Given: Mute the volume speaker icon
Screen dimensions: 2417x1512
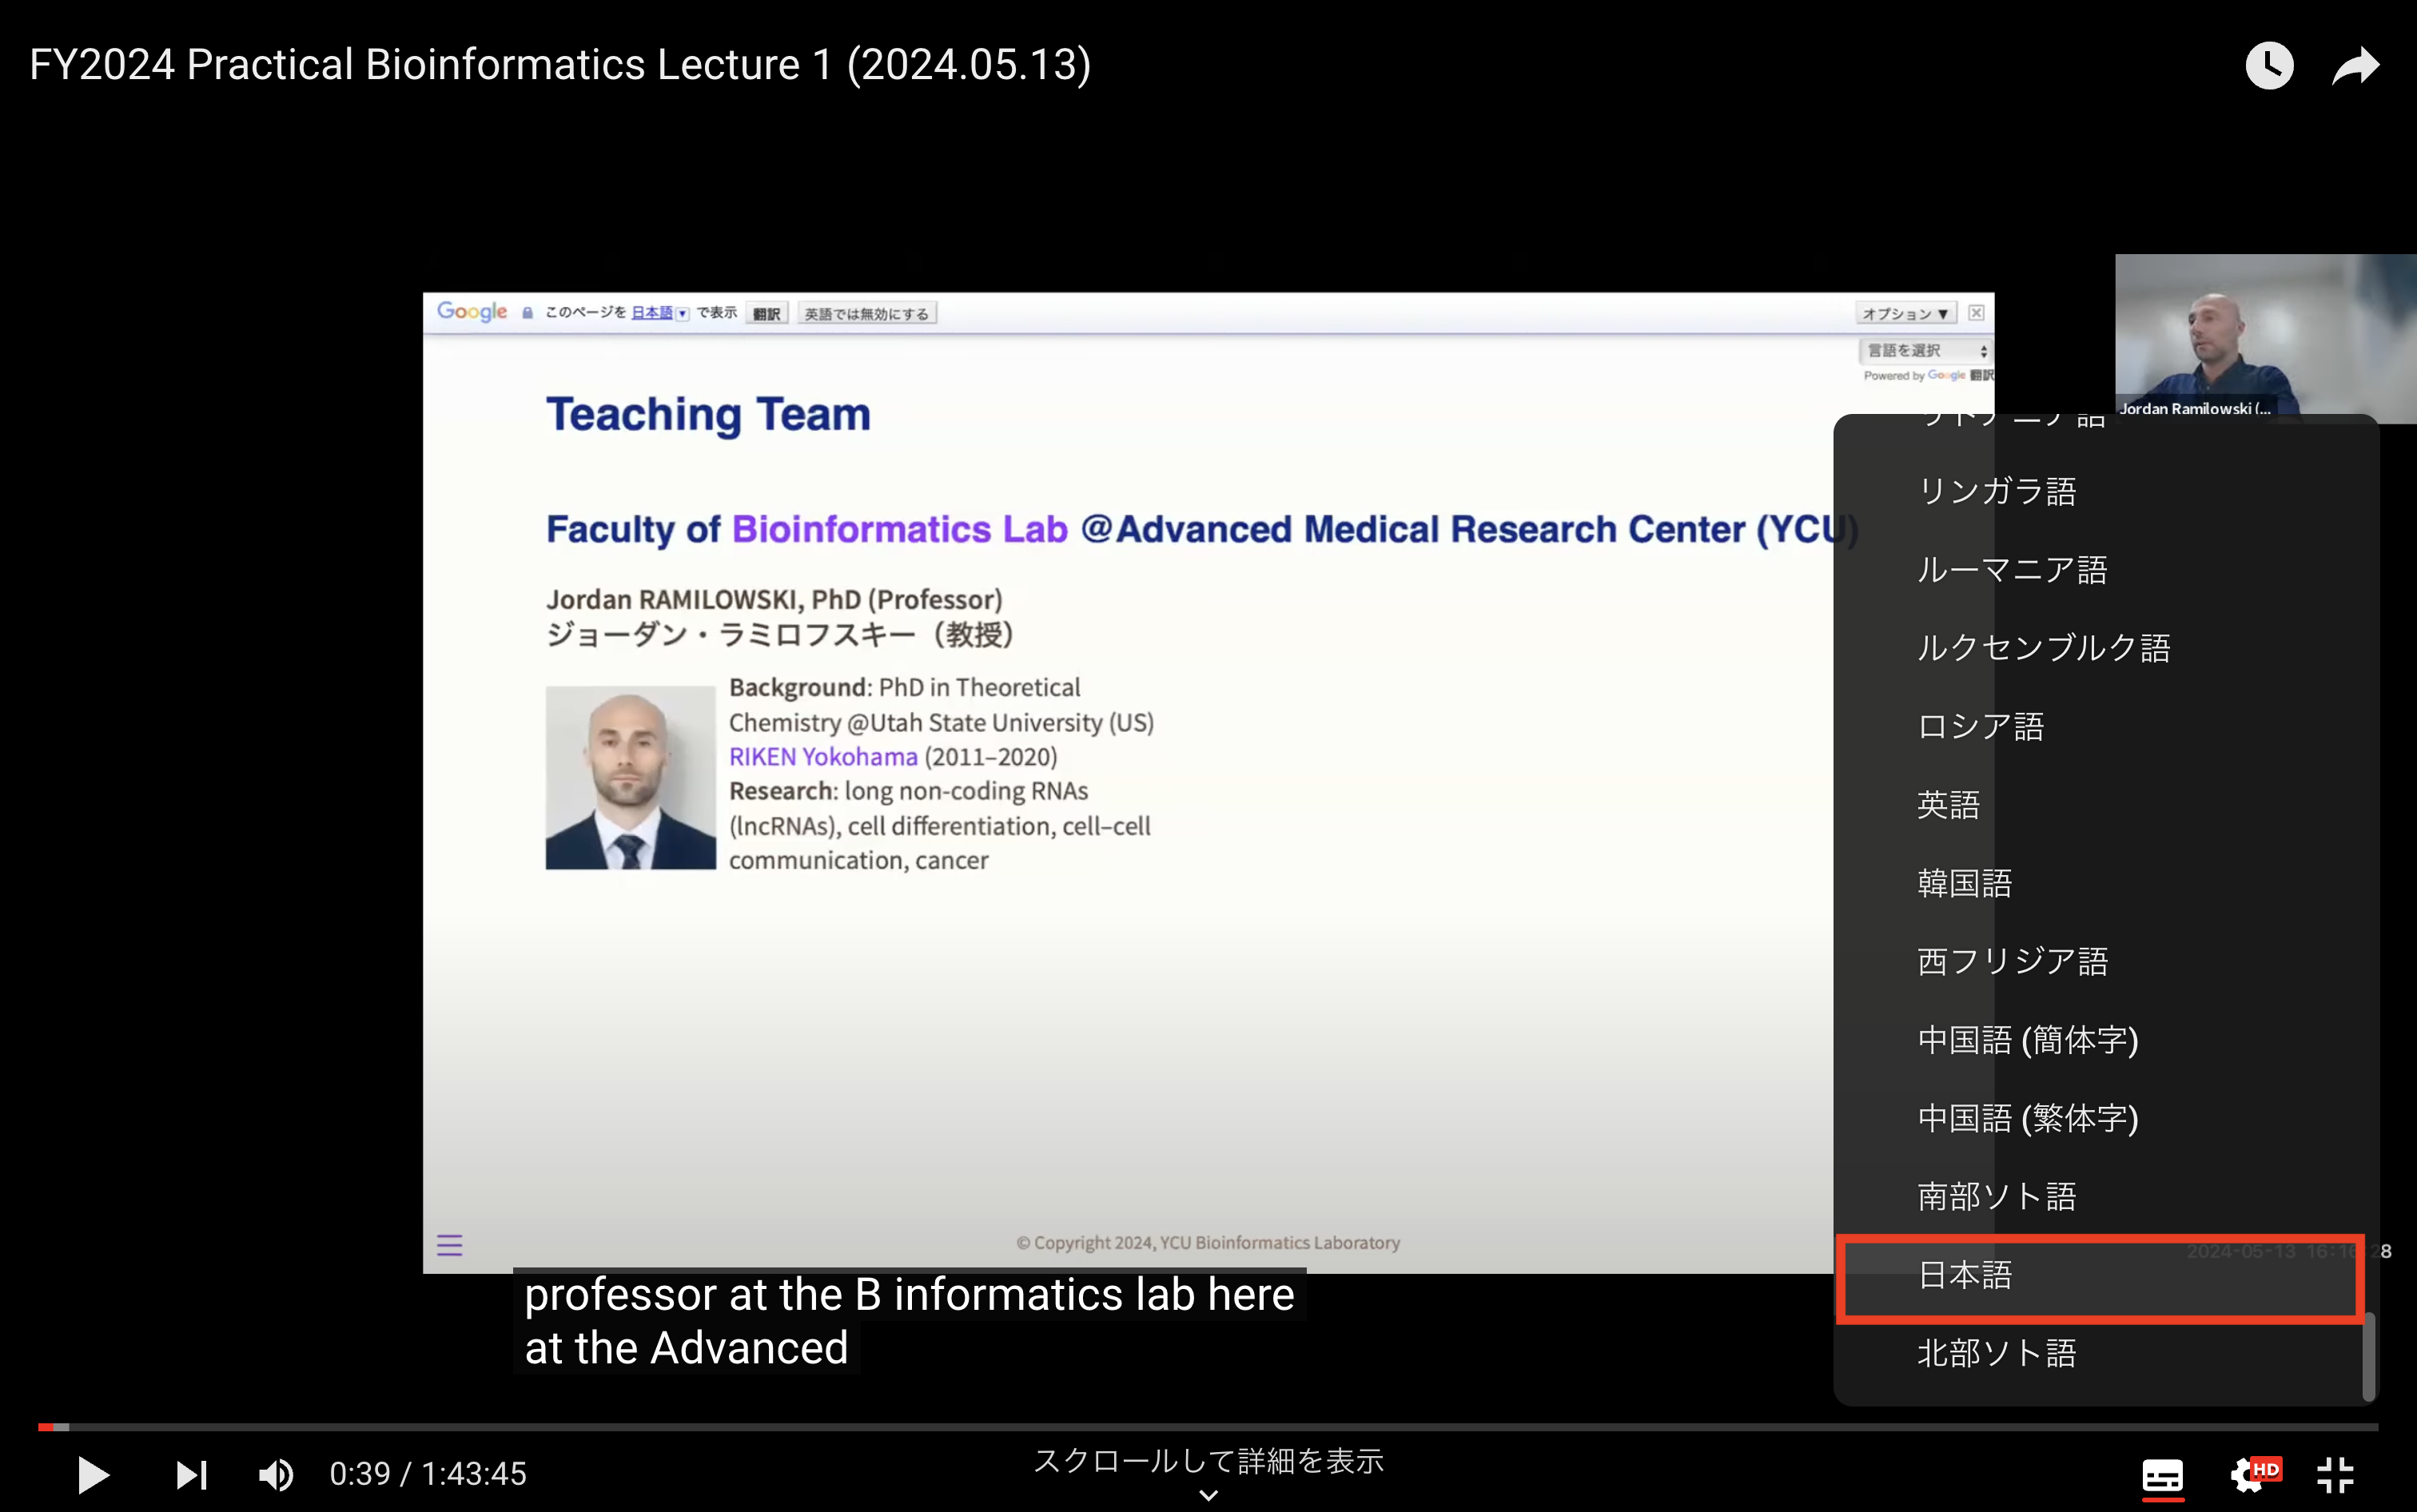Looking at the screenshot, I should tap(276, 1474).
